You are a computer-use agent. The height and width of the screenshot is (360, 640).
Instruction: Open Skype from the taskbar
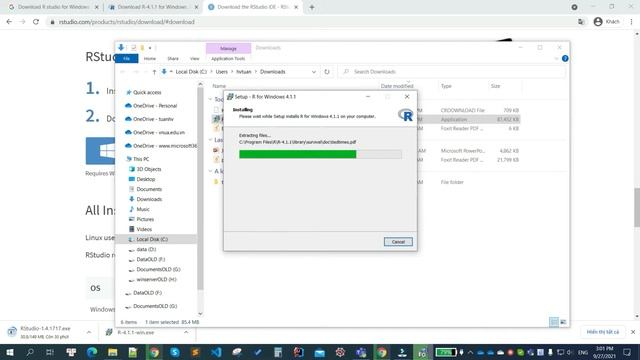175,352
